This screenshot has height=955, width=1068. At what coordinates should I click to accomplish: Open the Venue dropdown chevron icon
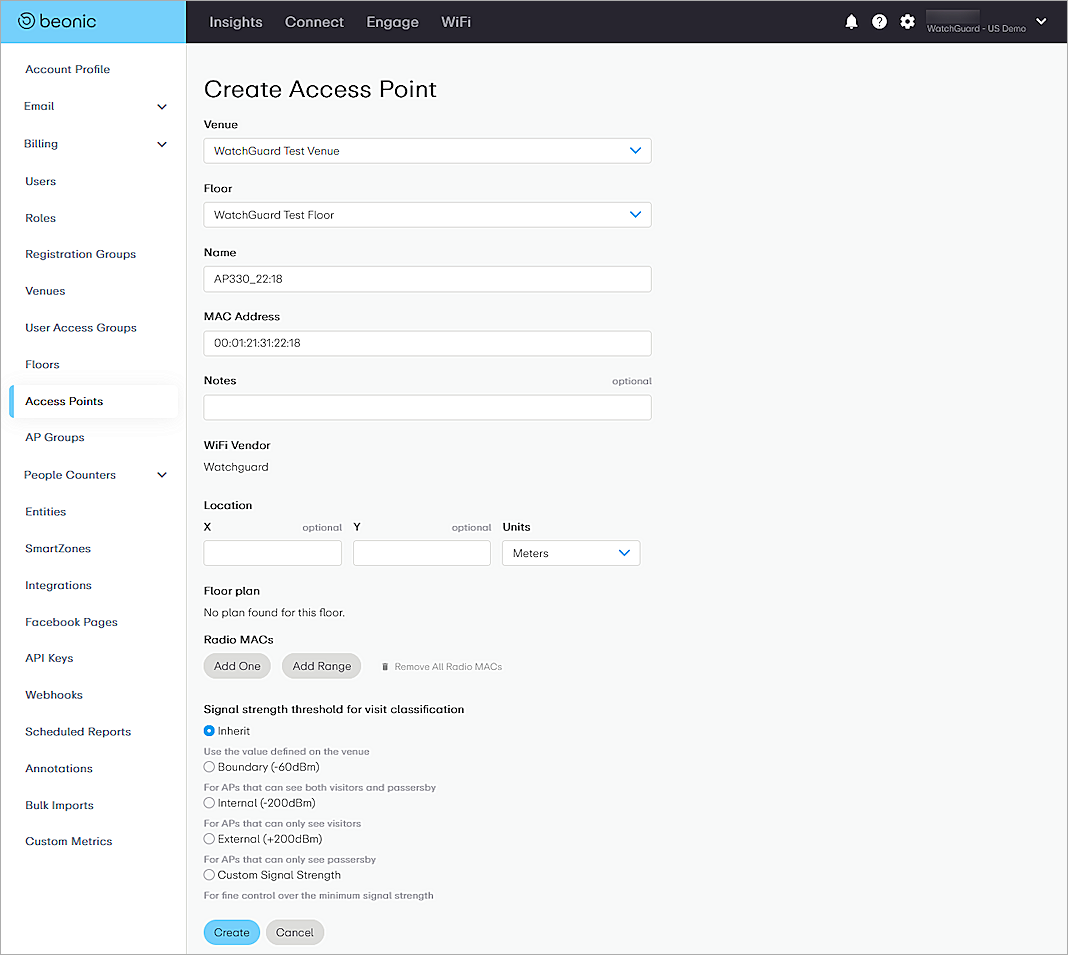[634, 150]
